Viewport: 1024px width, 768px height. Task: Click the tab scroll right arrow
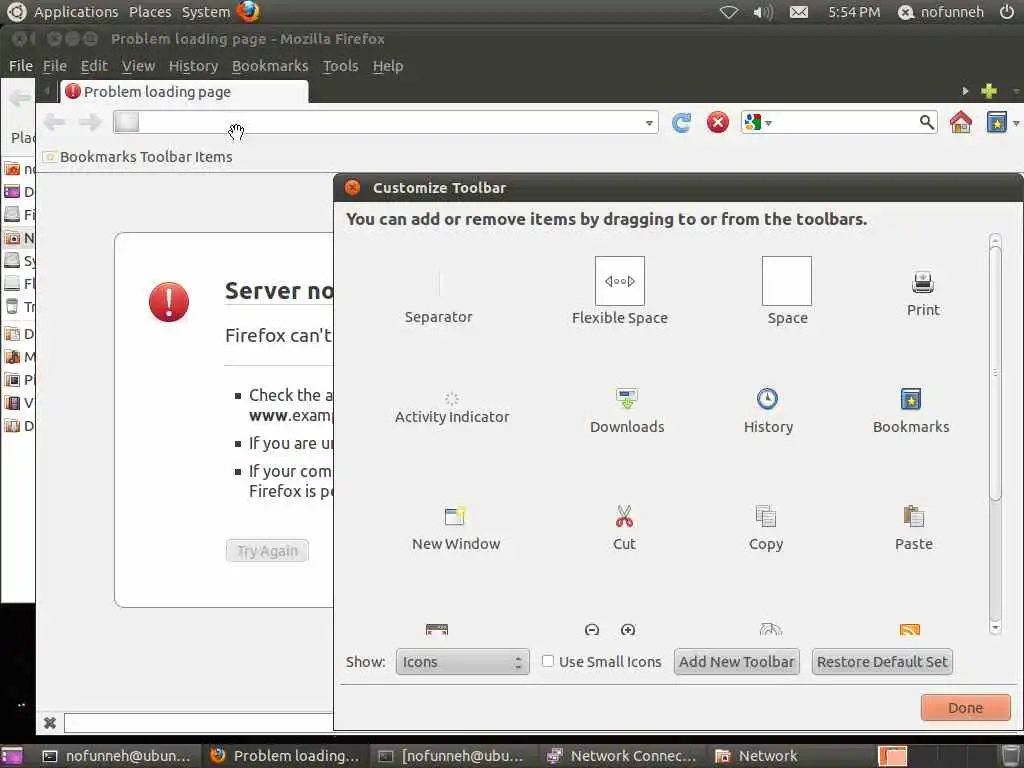(965, 91)
